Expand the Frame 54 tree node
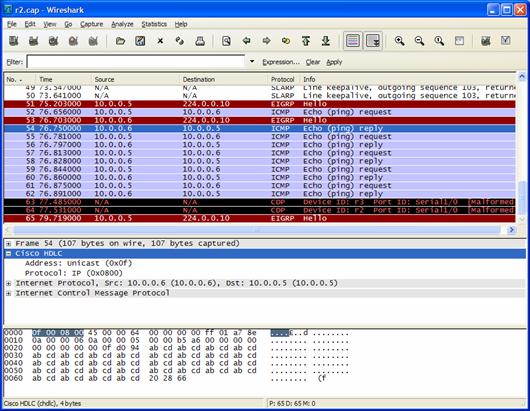This screenshot has height=411, width=530. (x=8, y=244)
